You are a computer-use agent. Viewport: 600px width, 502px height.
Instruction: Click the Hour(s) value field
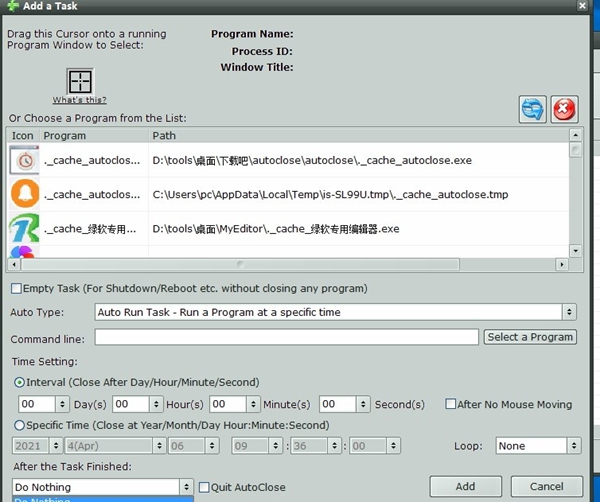point(130,404)
